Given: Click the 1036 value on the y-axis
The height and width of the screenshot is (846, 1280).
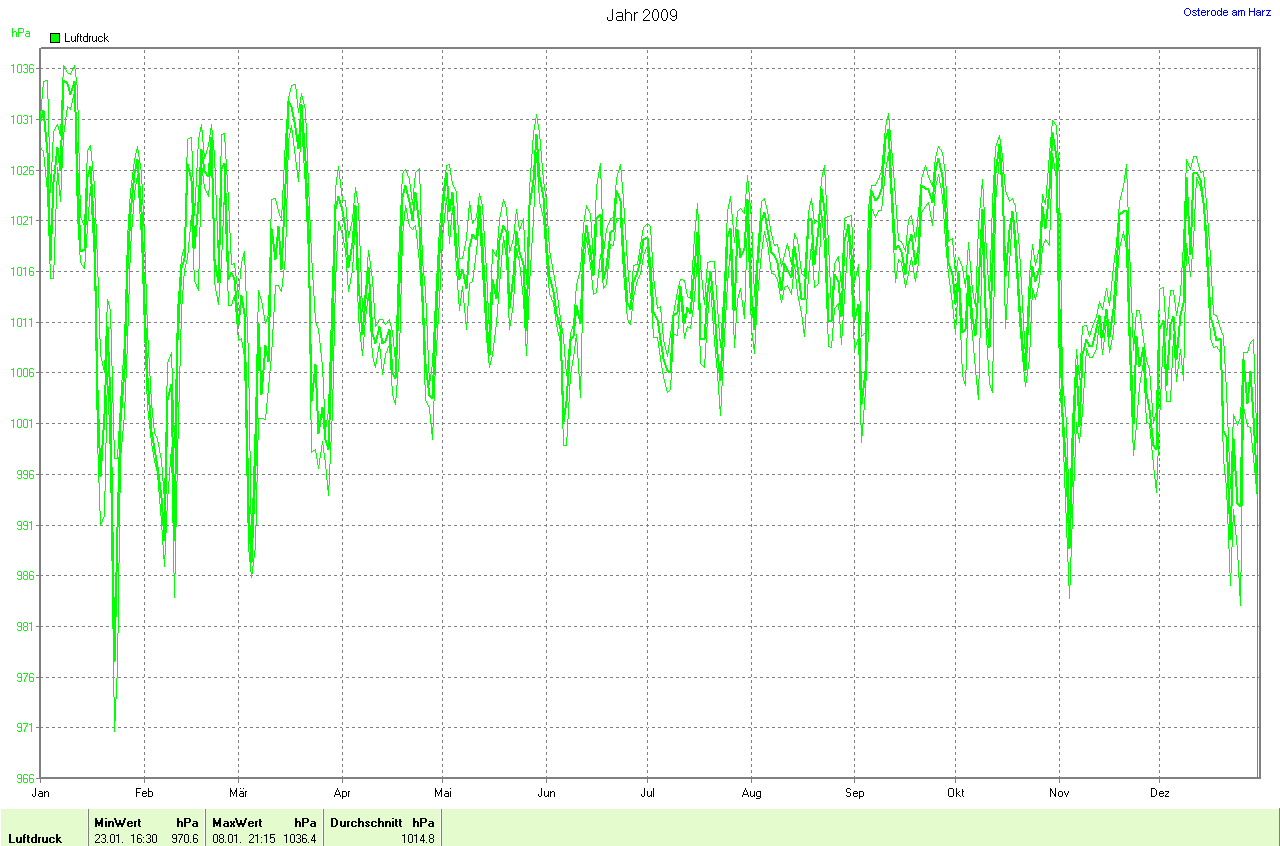Looking at the screenshot, I should [x=24, y=69].
